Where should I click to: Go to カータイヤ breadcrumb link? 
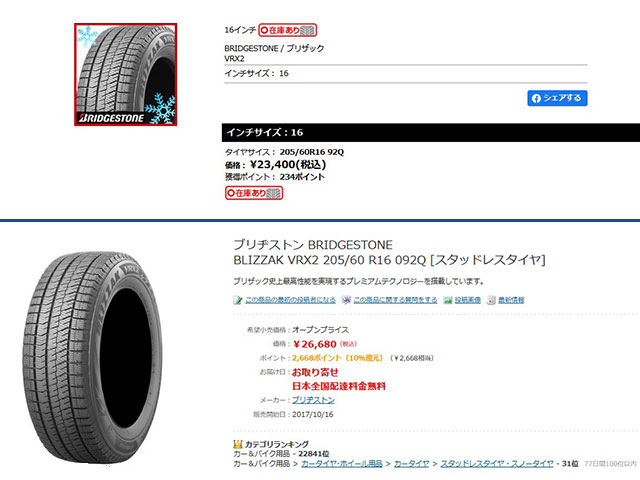click(x=411, y=464)
